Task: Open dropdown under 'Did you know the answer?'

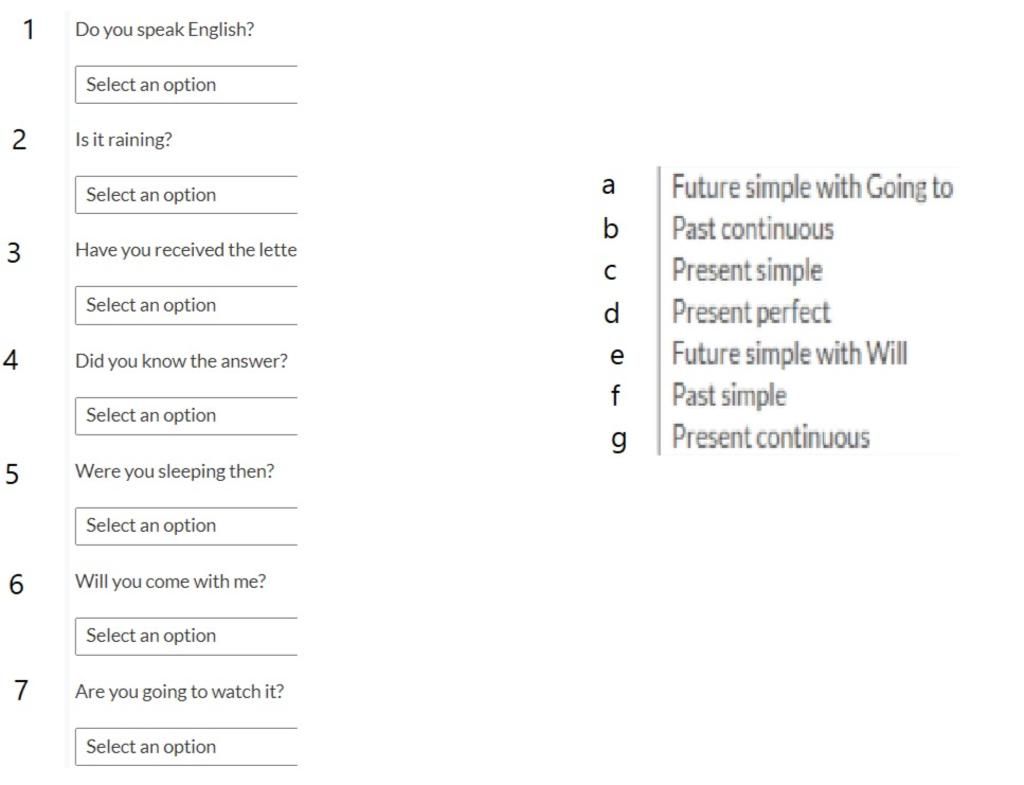Action: [x=186, y=416]
